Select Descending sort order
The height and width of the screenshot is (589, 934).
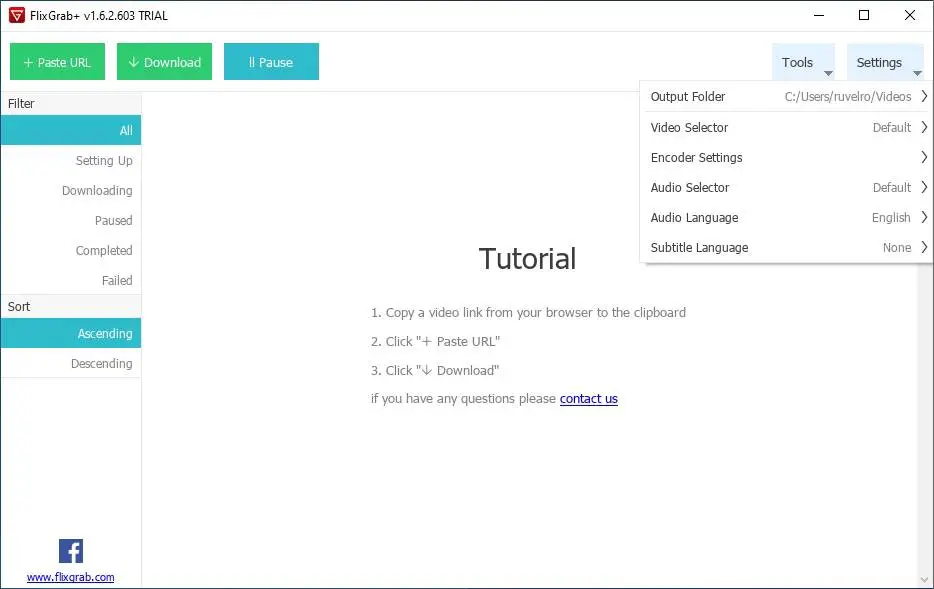tap(71, 363)
